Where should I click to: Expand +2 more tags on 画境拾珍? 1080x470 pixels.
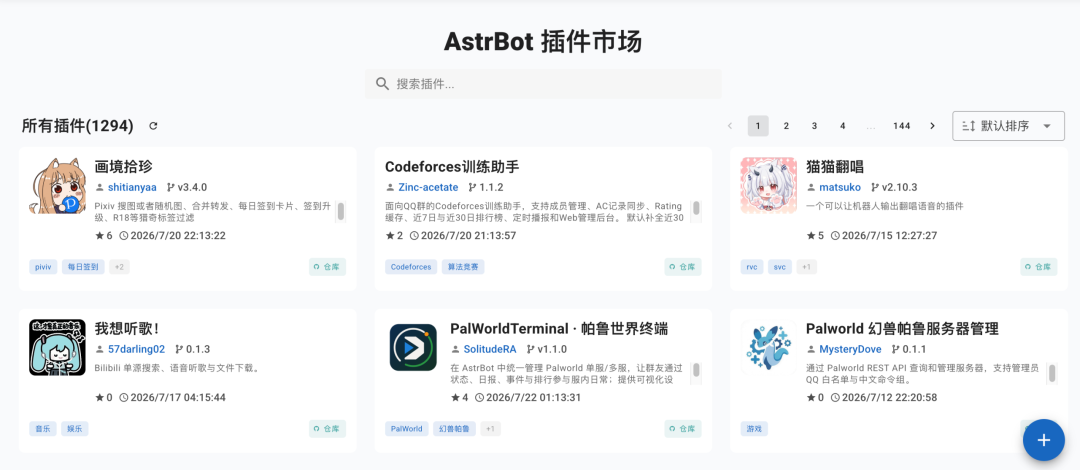119,267
